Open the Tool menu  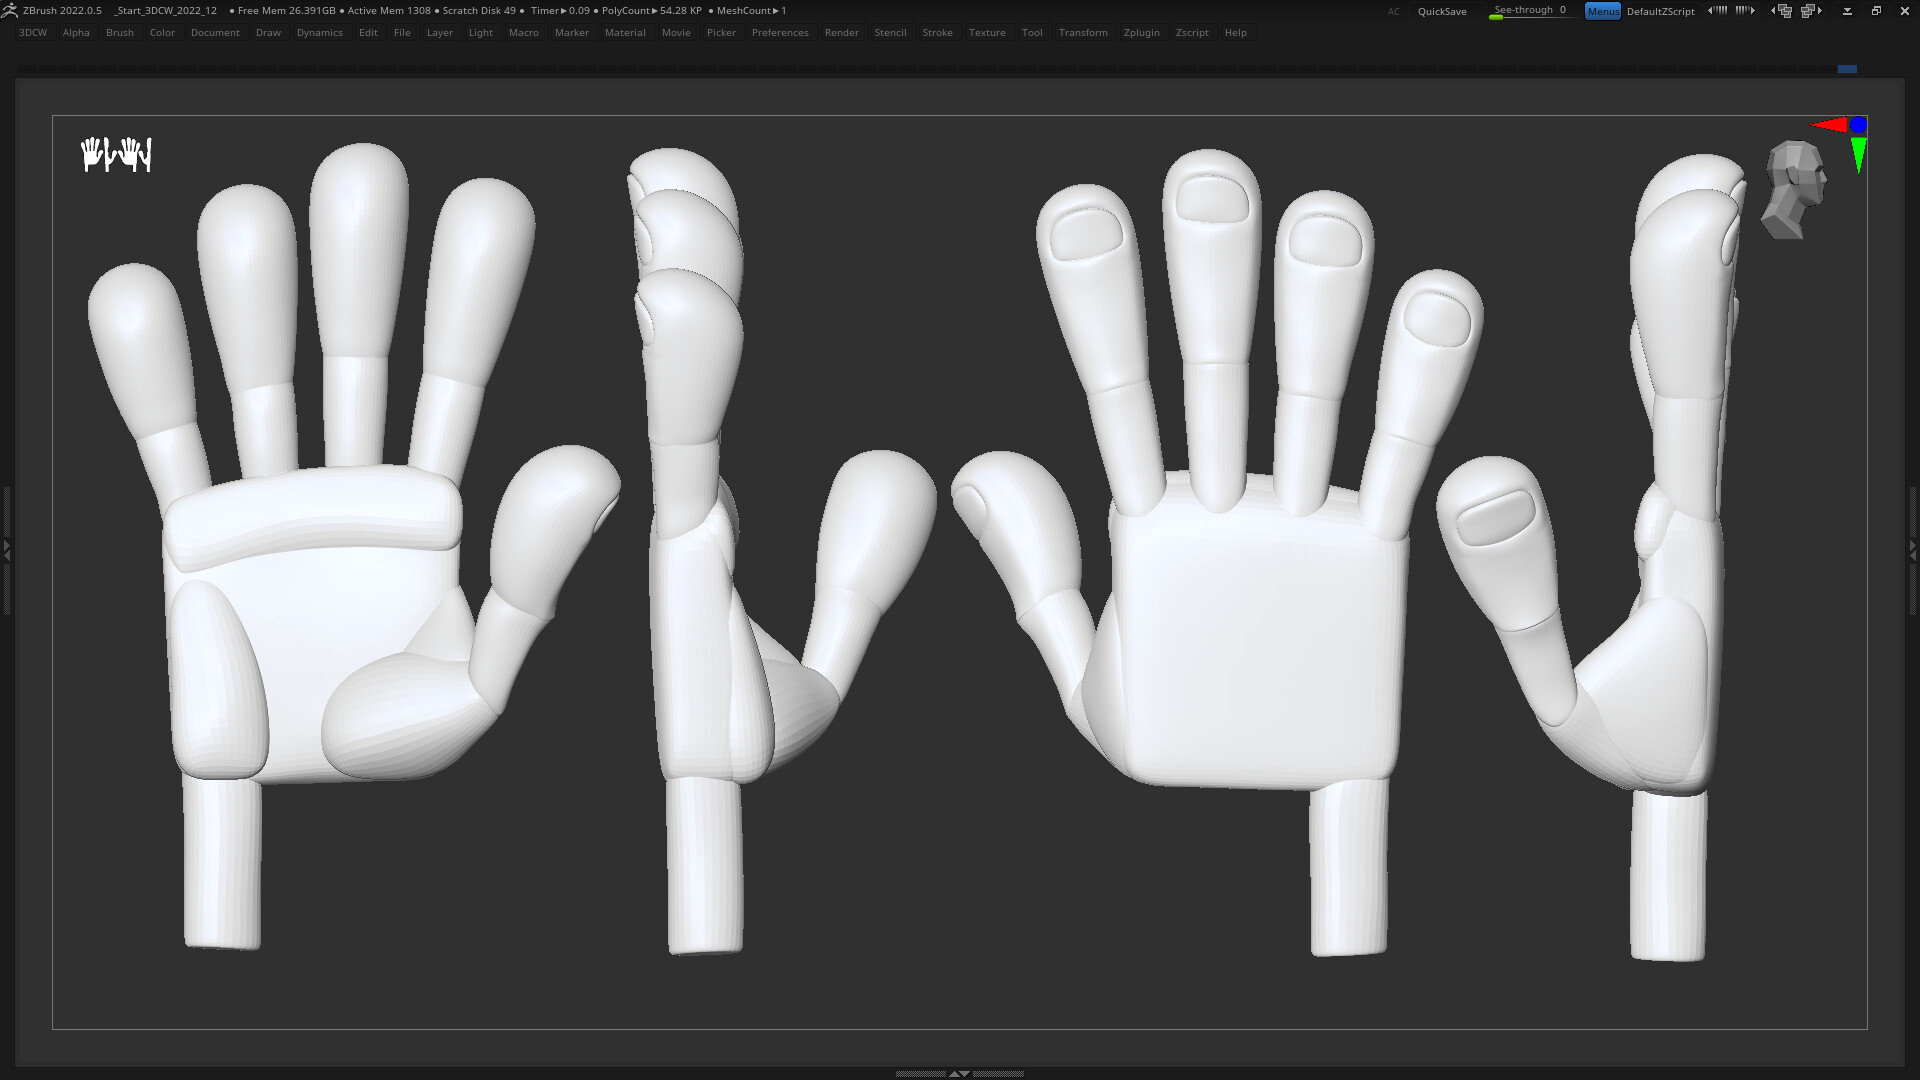pyautogui.click(x=1032, y=32)
